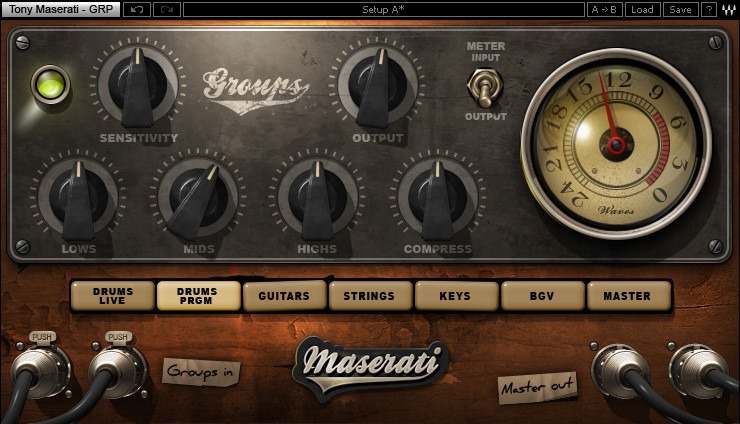Screen dimensions: 740x424
Task: Click the undo arrow icon
Action: tap(137, 9)
